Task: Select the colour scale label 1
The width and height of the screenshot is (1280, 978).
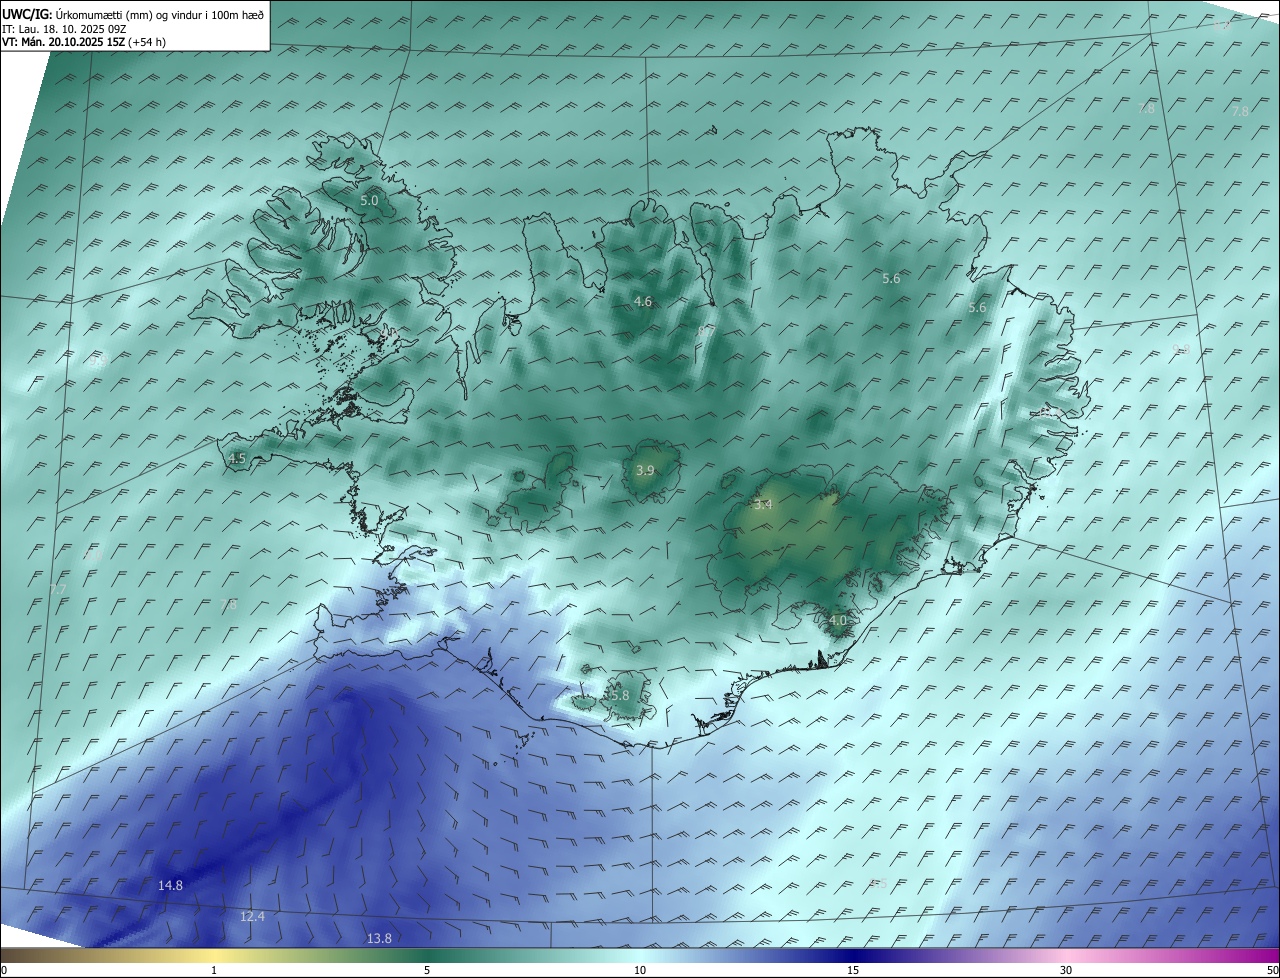Action: point(214,970)
